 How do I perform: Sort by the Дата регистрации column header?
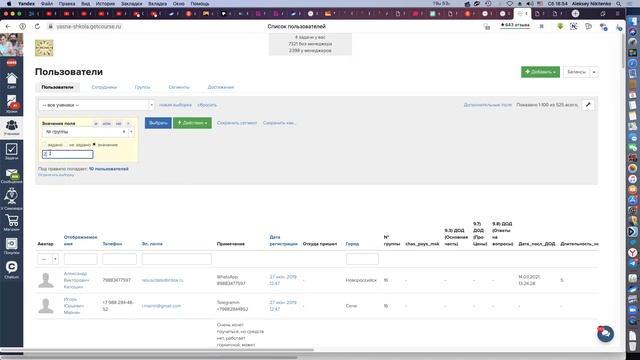(x=283, y=240)
